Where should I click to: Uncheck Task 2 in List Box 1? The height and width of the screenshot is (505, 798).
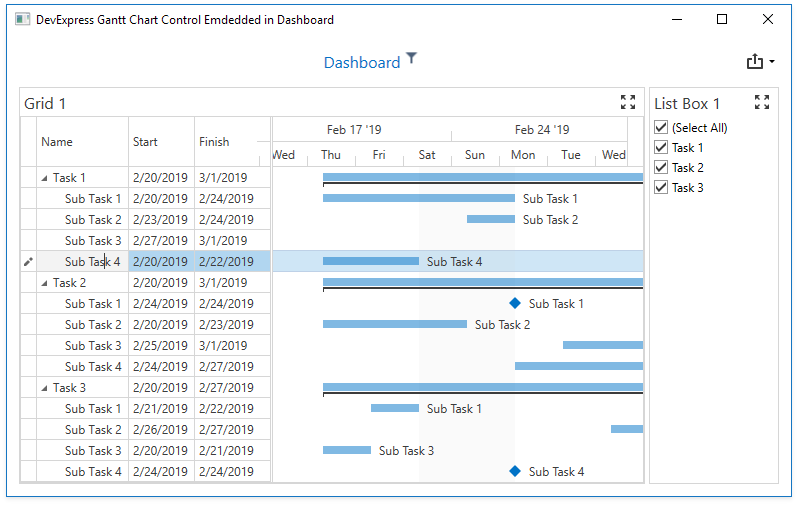click(x=661, y=167)
